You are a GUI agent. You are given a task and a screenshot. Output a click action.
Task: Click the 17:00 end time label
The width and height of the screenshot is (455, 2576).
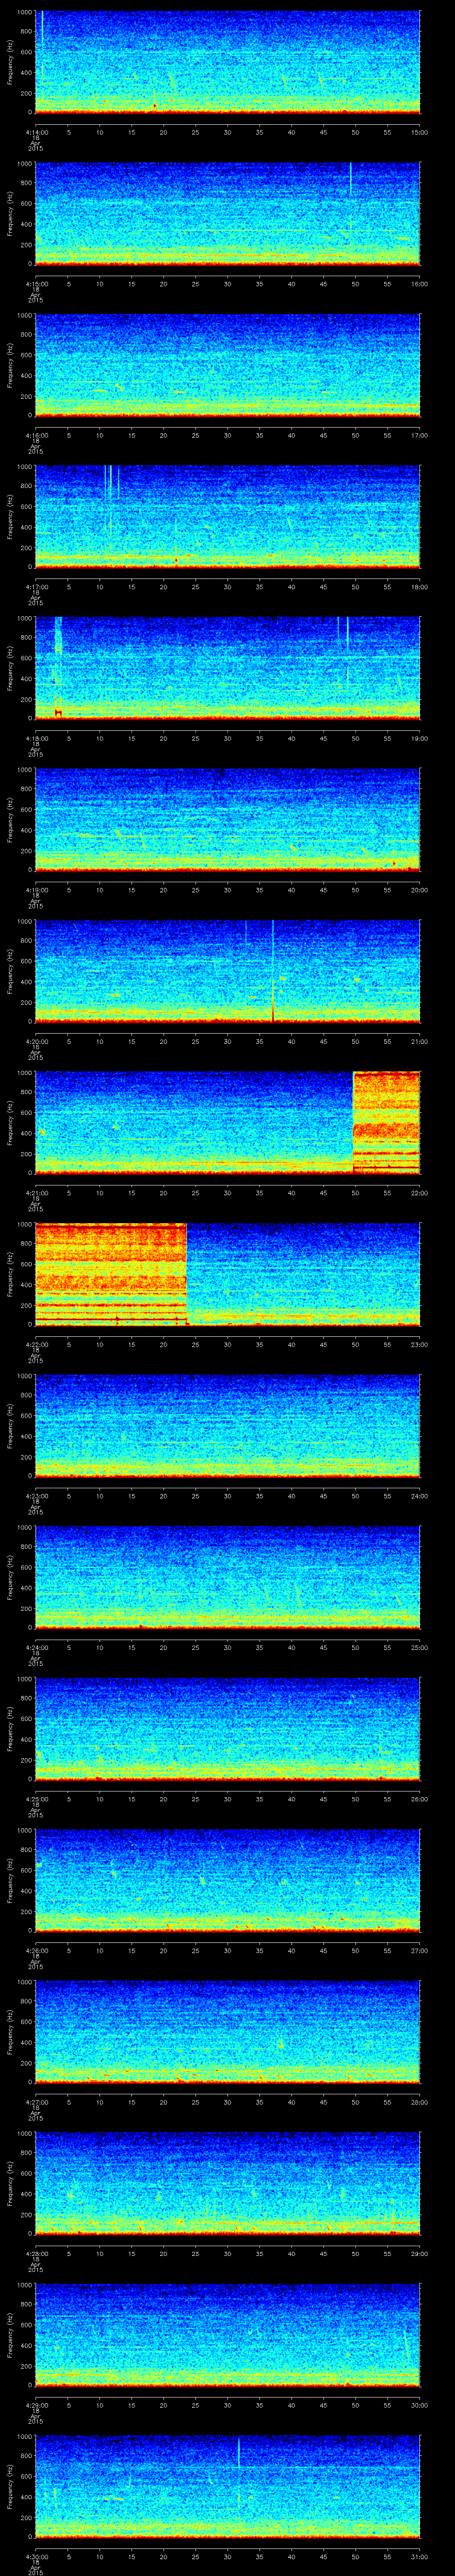[x=419, y=435]
